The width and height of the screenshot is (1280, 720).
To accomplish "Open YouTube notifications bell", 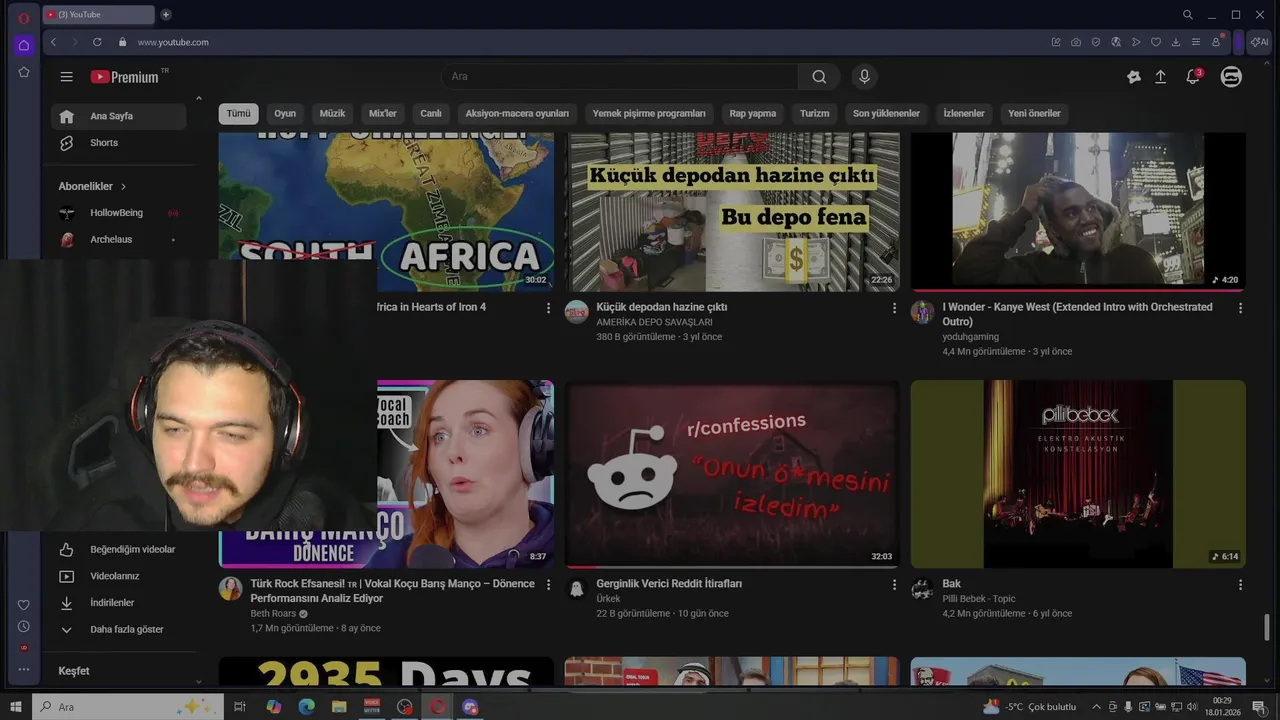I will [x=1193, y=77].
